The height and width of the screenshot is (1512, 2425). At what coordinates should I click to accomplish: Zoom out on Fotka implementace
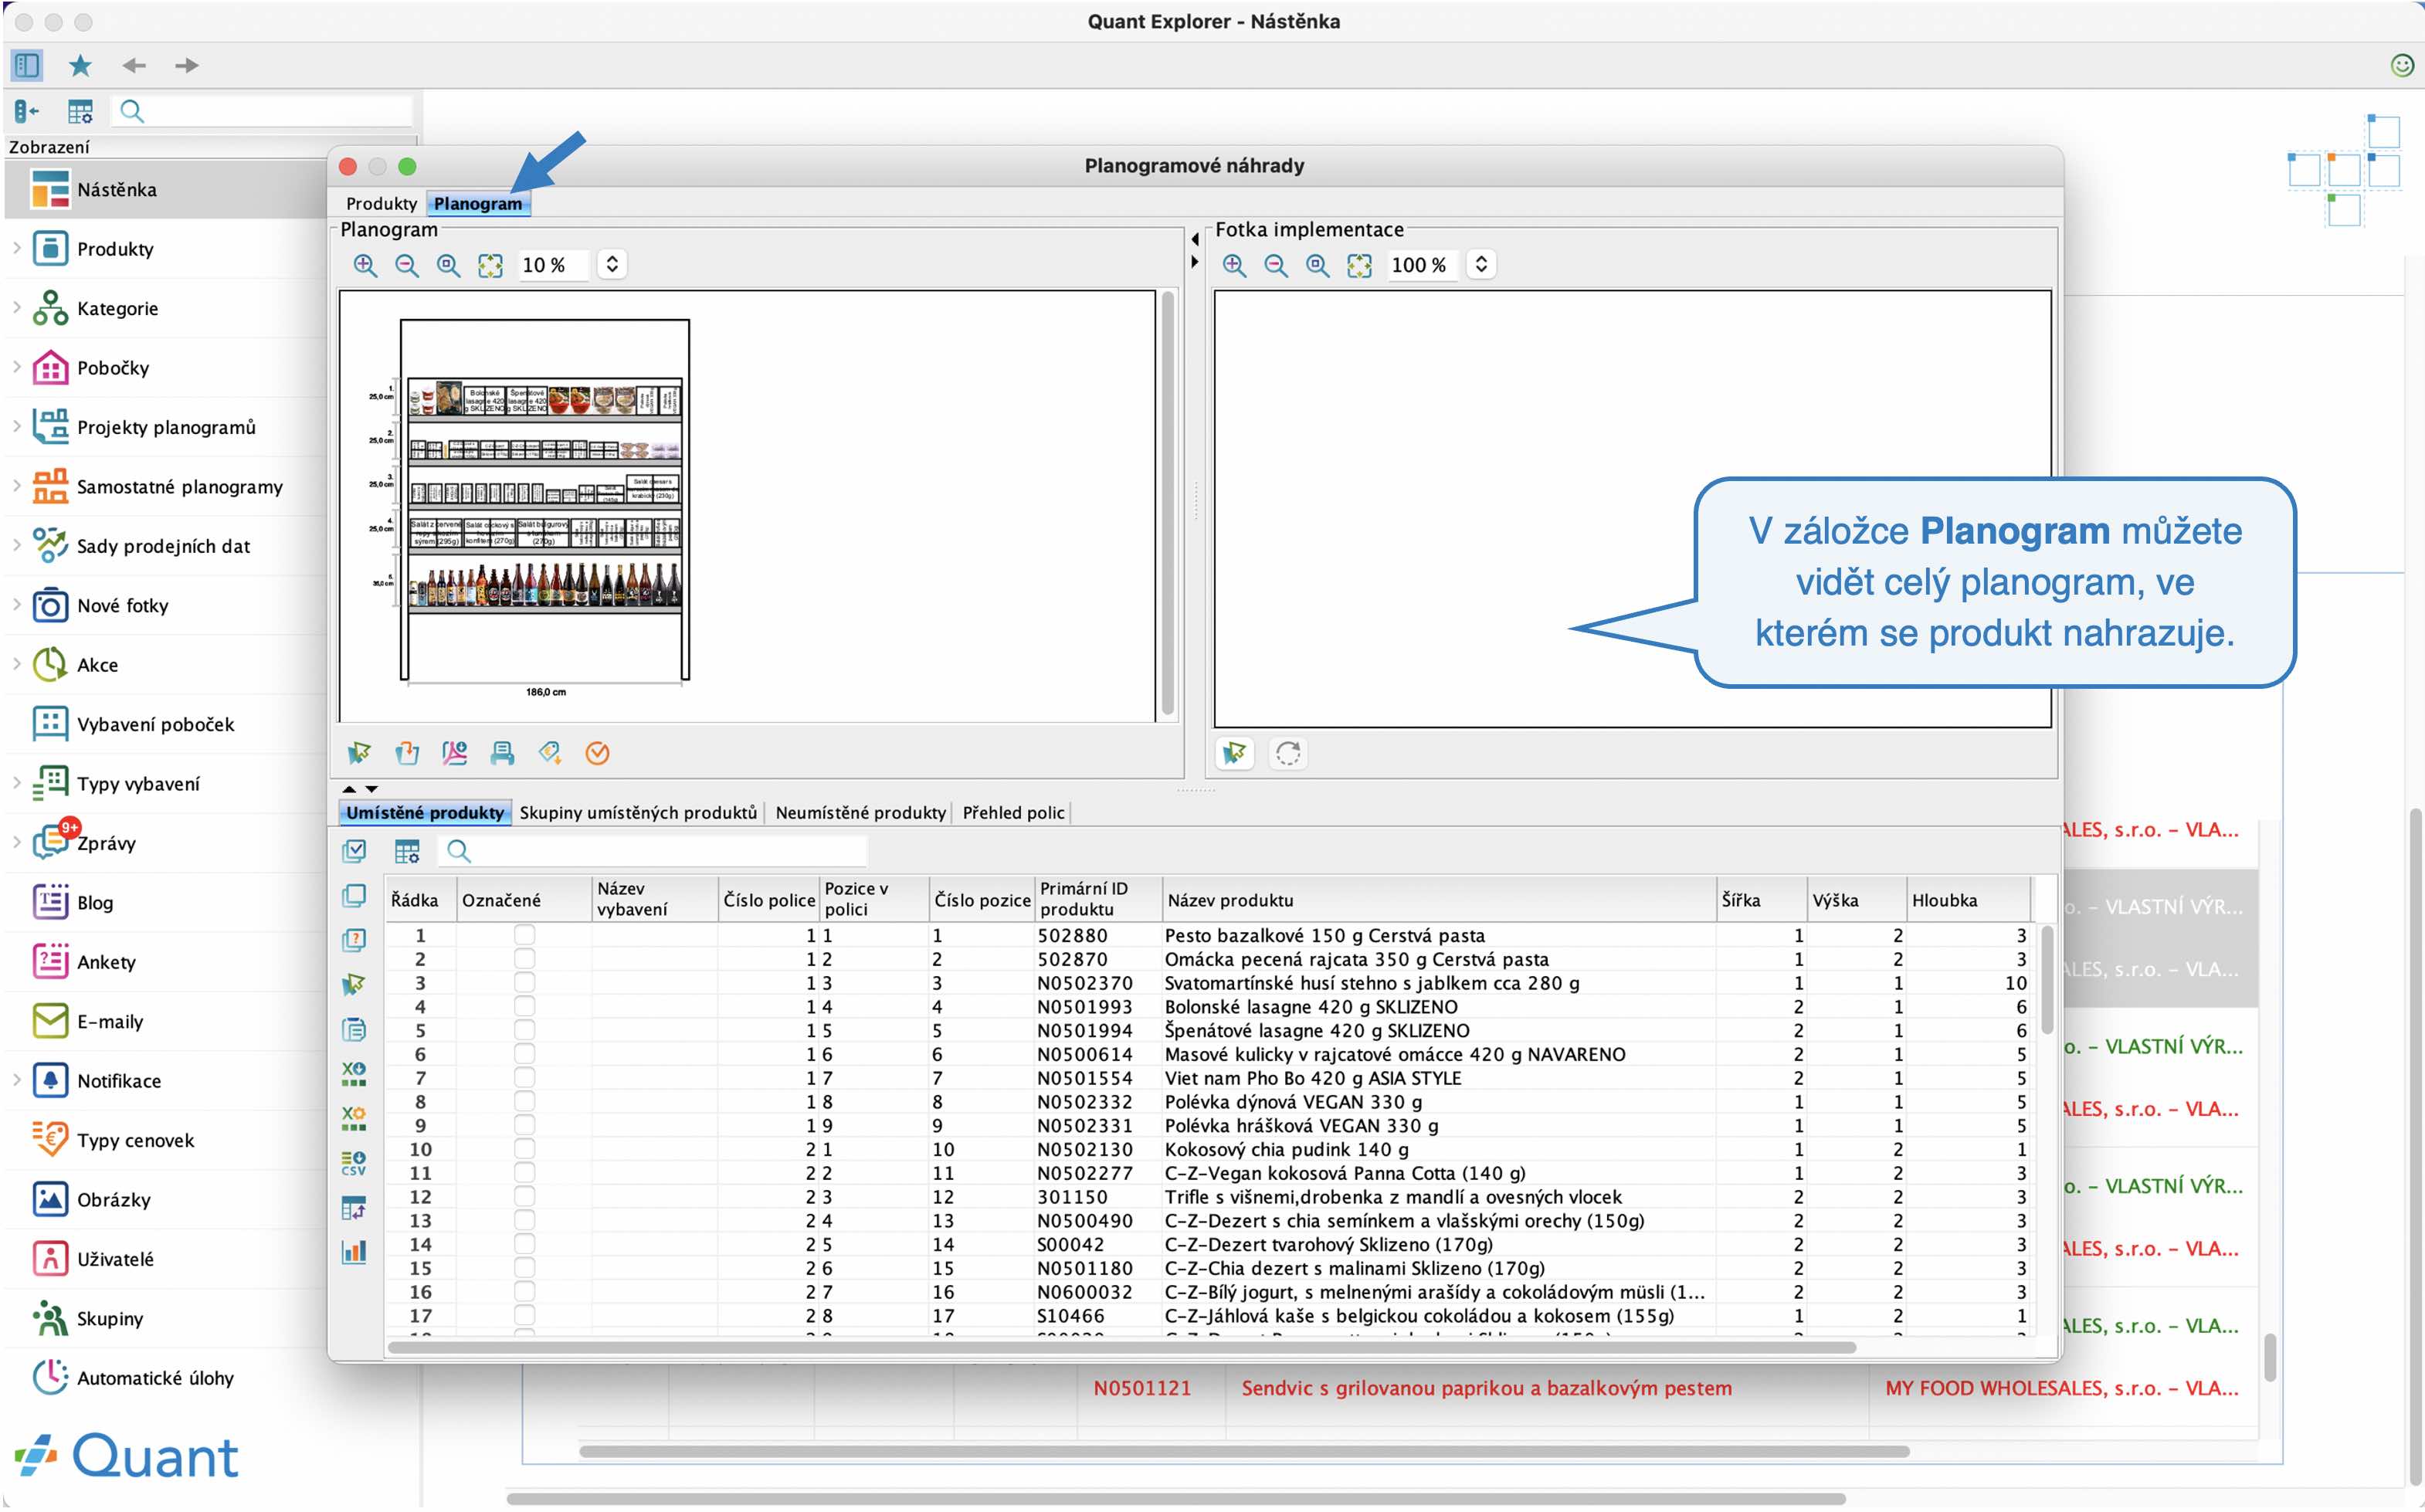coord(1276,265)
